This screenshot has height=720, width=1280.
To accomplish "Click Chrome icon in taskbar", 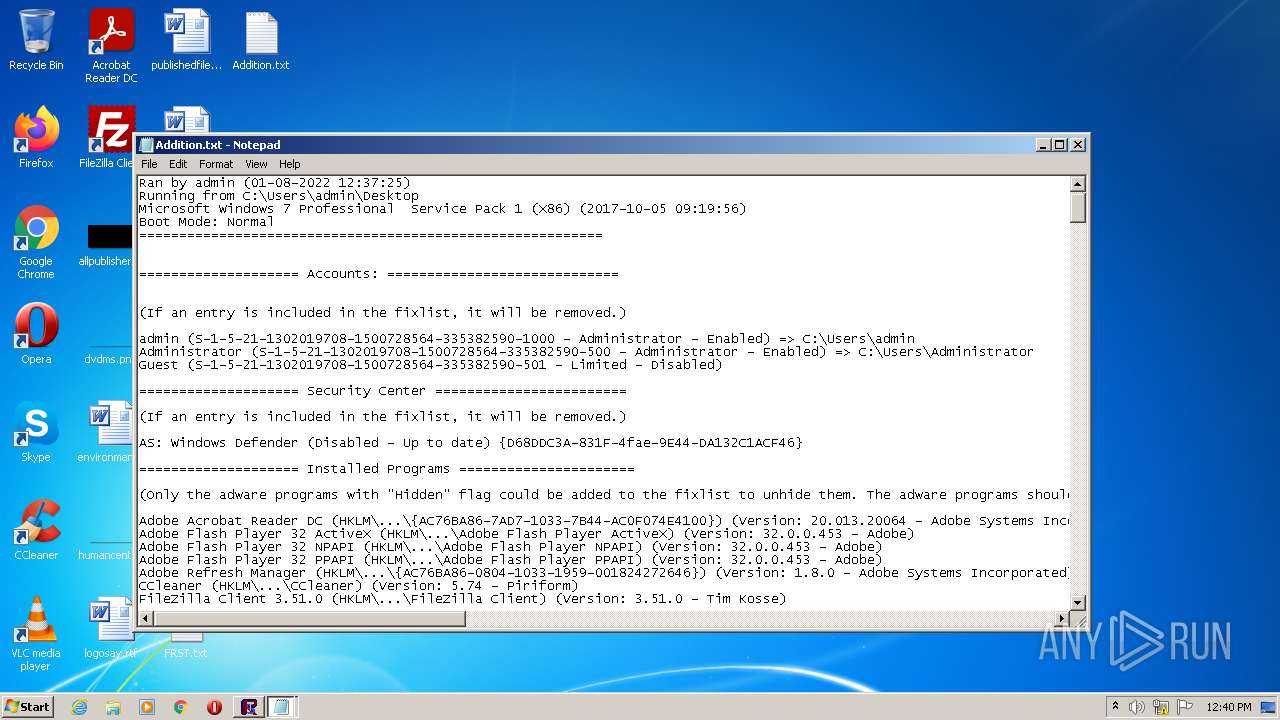I will tap(181, 706).
